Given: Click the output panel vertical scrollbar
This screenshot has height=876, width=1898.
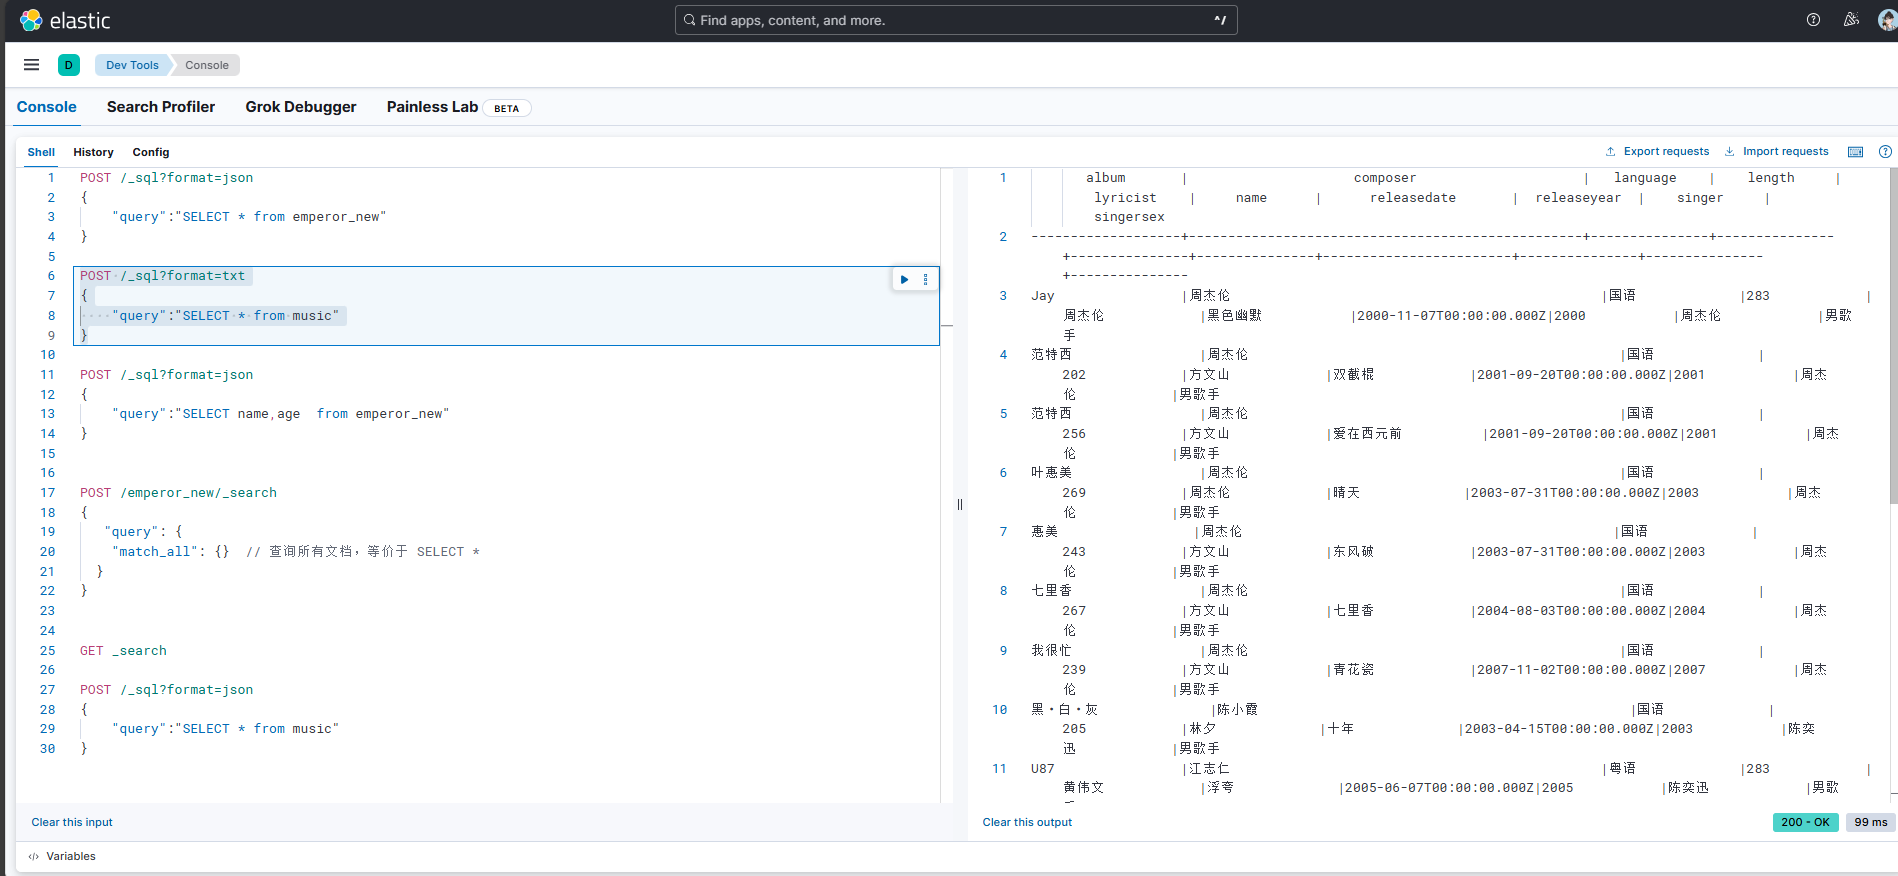Looking at the screenshot, I should click(x=1893, y=336).
